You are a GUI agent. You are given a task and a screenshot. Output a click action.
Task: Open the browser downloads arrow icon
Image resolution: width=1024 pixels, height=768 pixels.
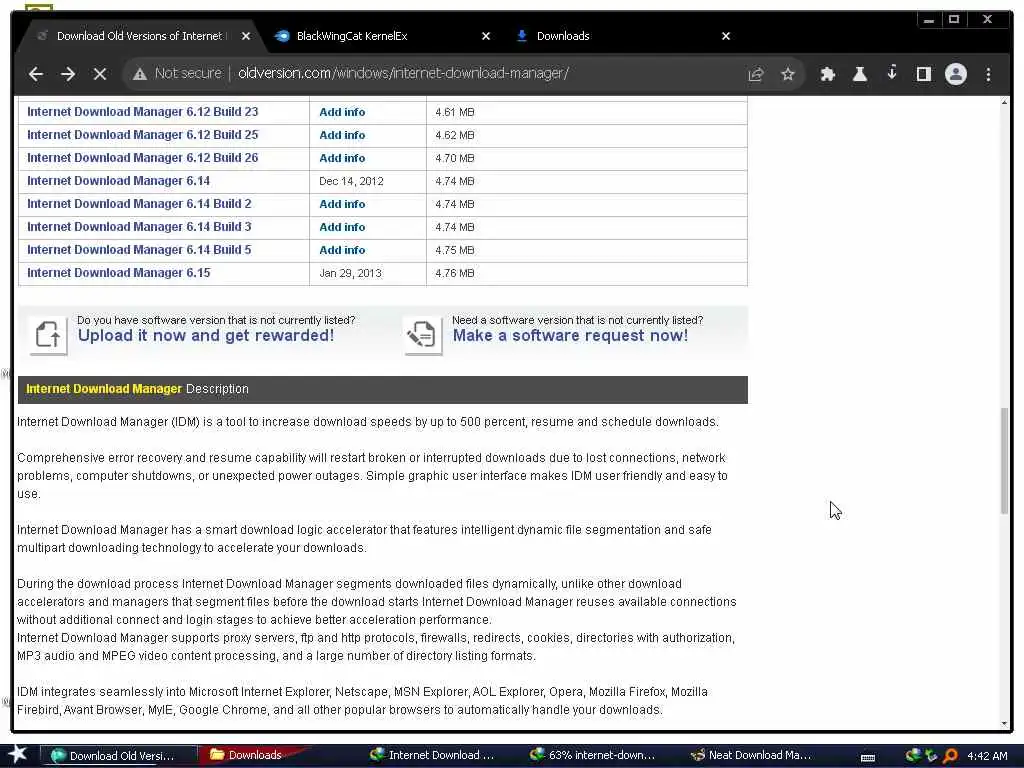pos(891,73)
